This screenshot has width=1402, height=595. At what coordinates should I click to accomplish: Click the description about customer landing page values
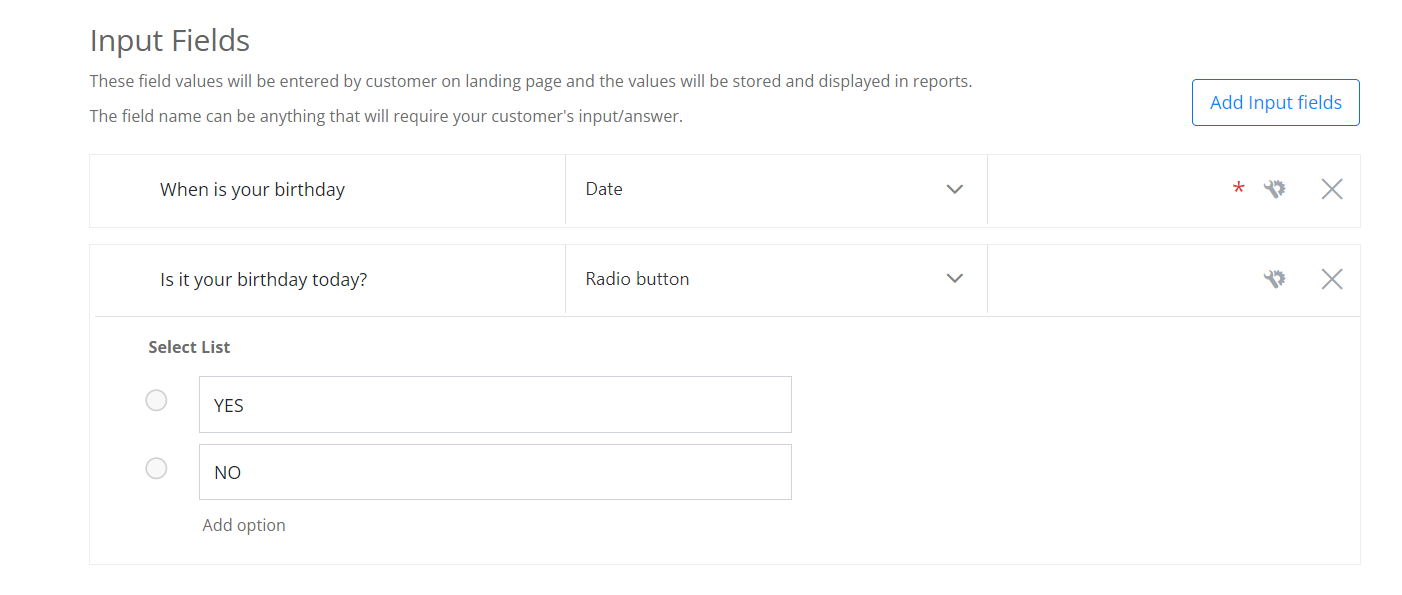point(531,81)
